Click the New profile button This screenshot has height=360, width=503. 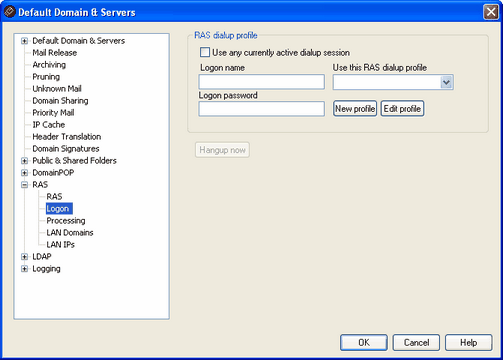coord(355,109)
